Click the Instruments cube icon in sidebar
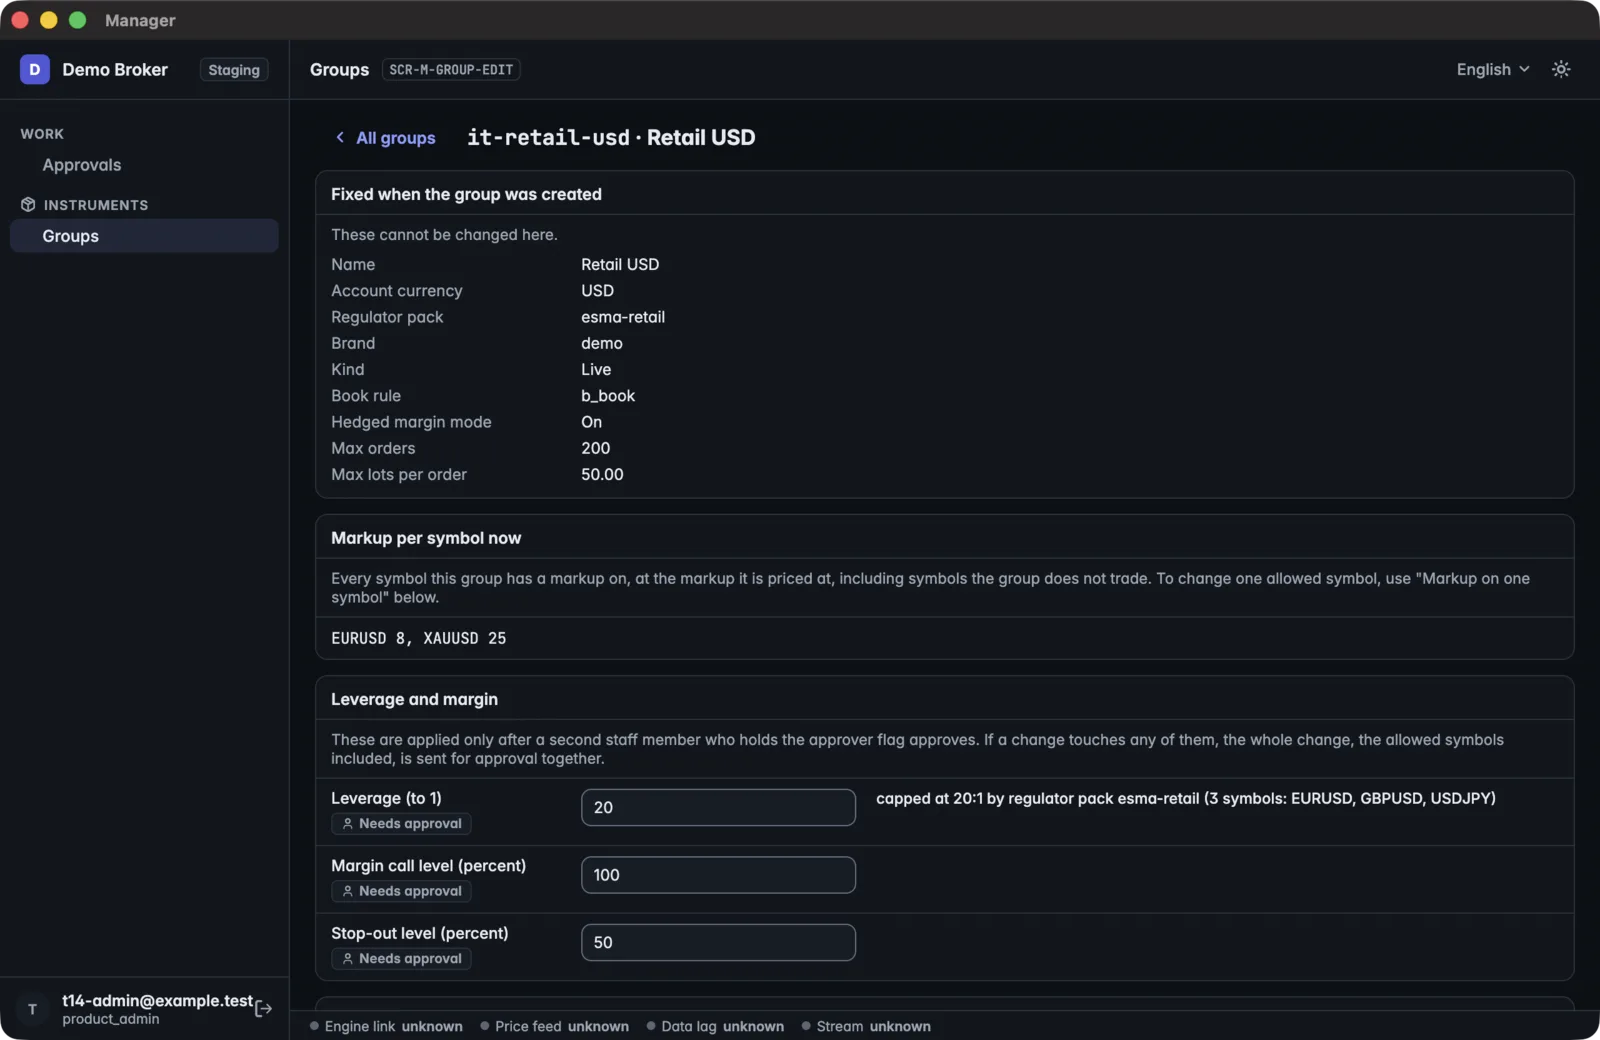Image resolution: width=1600 pixels, height=1040 pixels. pyautogui.click(x=28, y=204)
